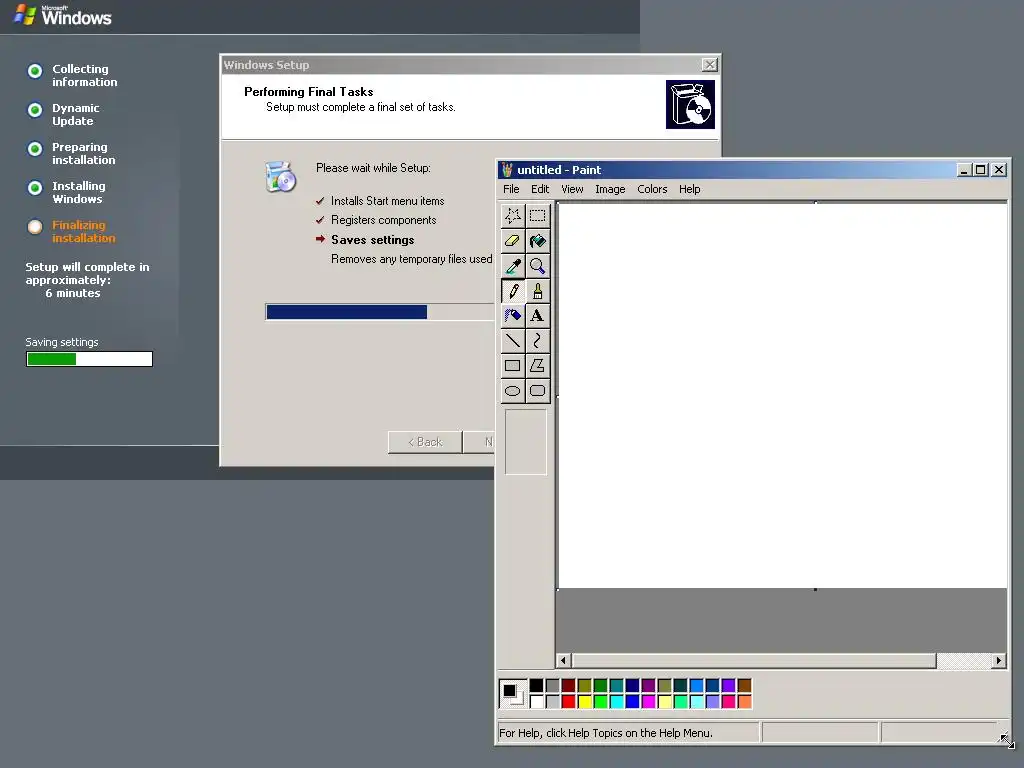Select the white palette swatch
Screen dimensions: 1024x768
tap(537, 701)
